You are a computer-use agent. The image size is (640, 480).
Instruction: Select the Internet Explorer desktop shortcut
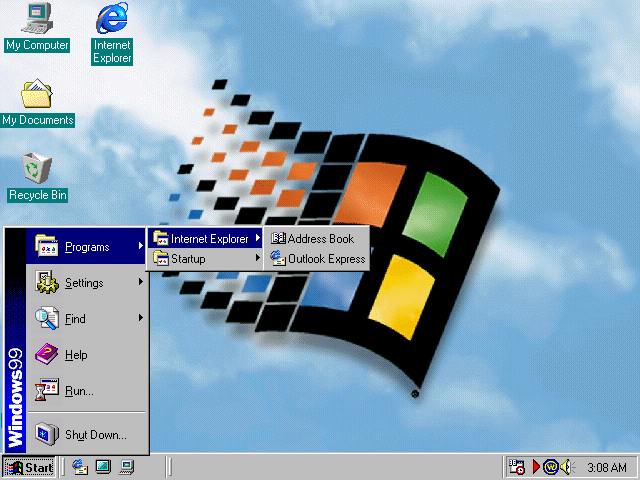pyautogui.click(x=112, y=33)
